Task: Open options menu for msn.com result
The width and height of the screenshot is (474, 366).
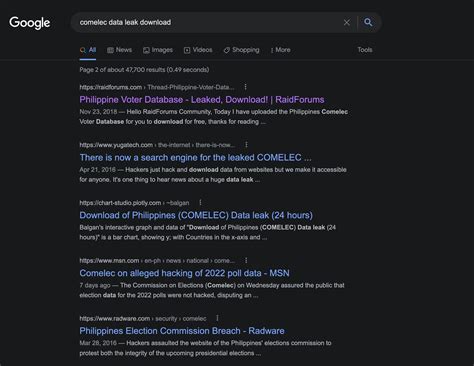Action: pos(246,260)
